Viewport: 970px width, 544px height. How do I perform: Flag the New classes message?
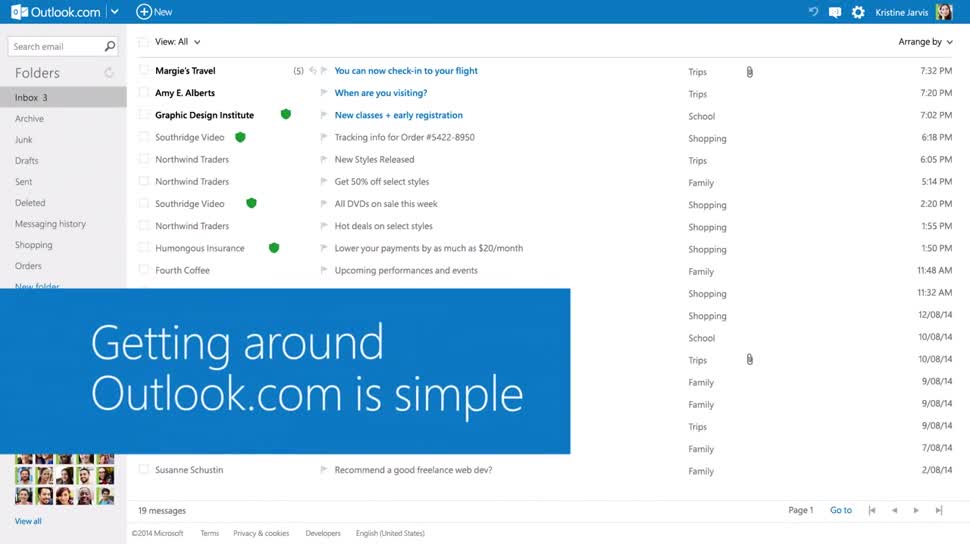(324, 115)
